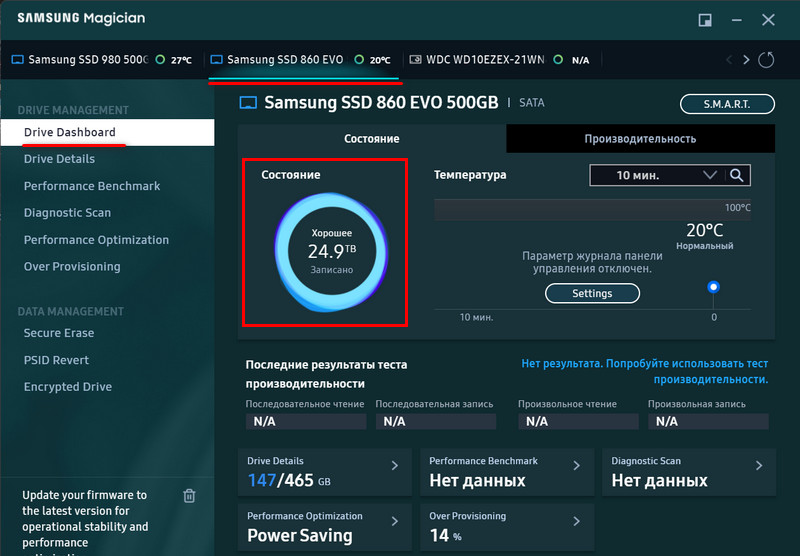The width and height of the screenshot is (800, 556).
Task: Click the mini-mode window icon
Action: coord(705,20)
